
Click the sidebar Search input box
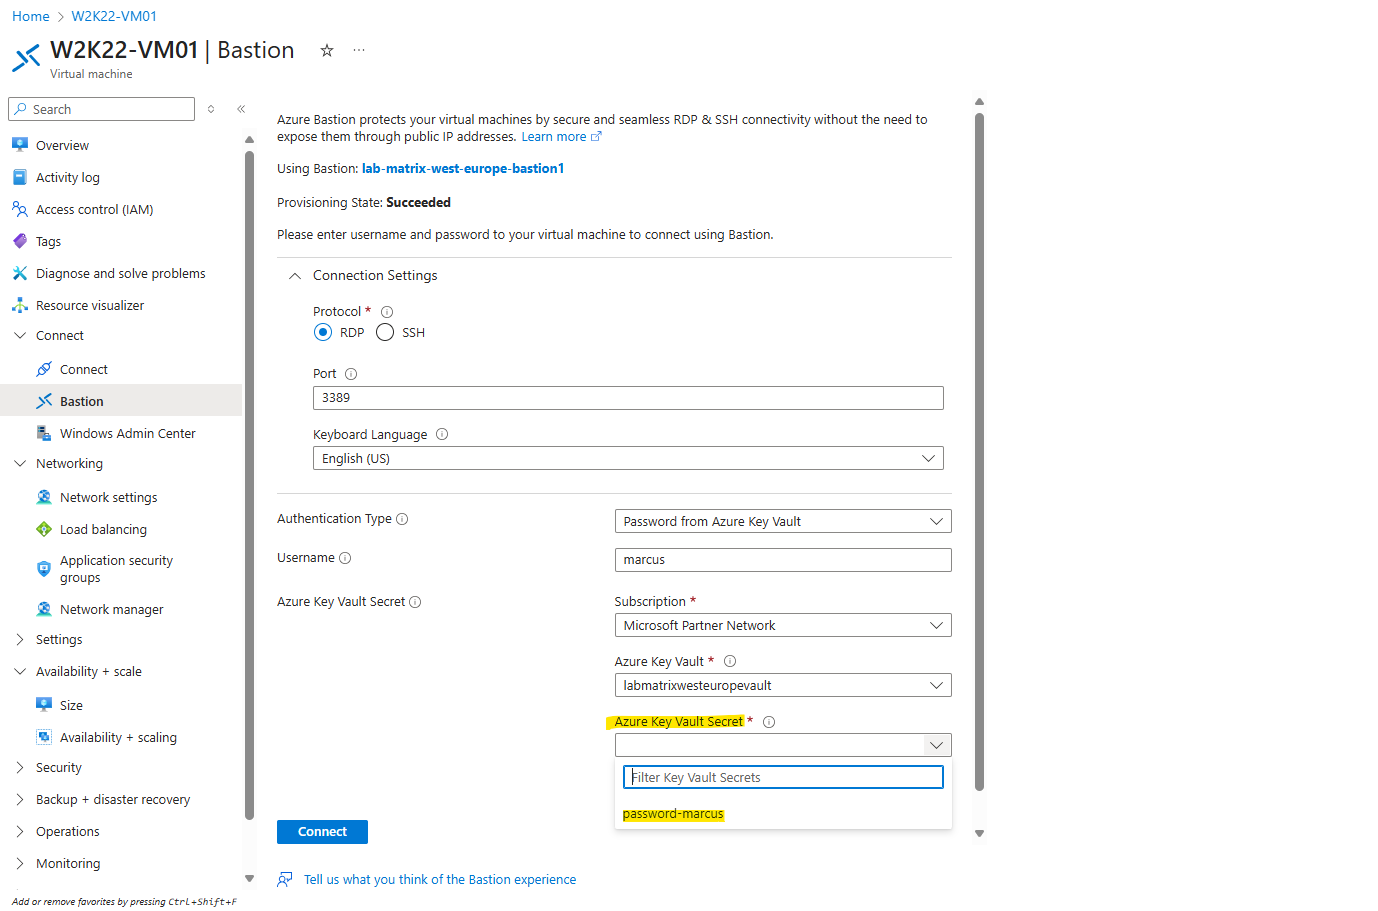(x=101, y=109)
